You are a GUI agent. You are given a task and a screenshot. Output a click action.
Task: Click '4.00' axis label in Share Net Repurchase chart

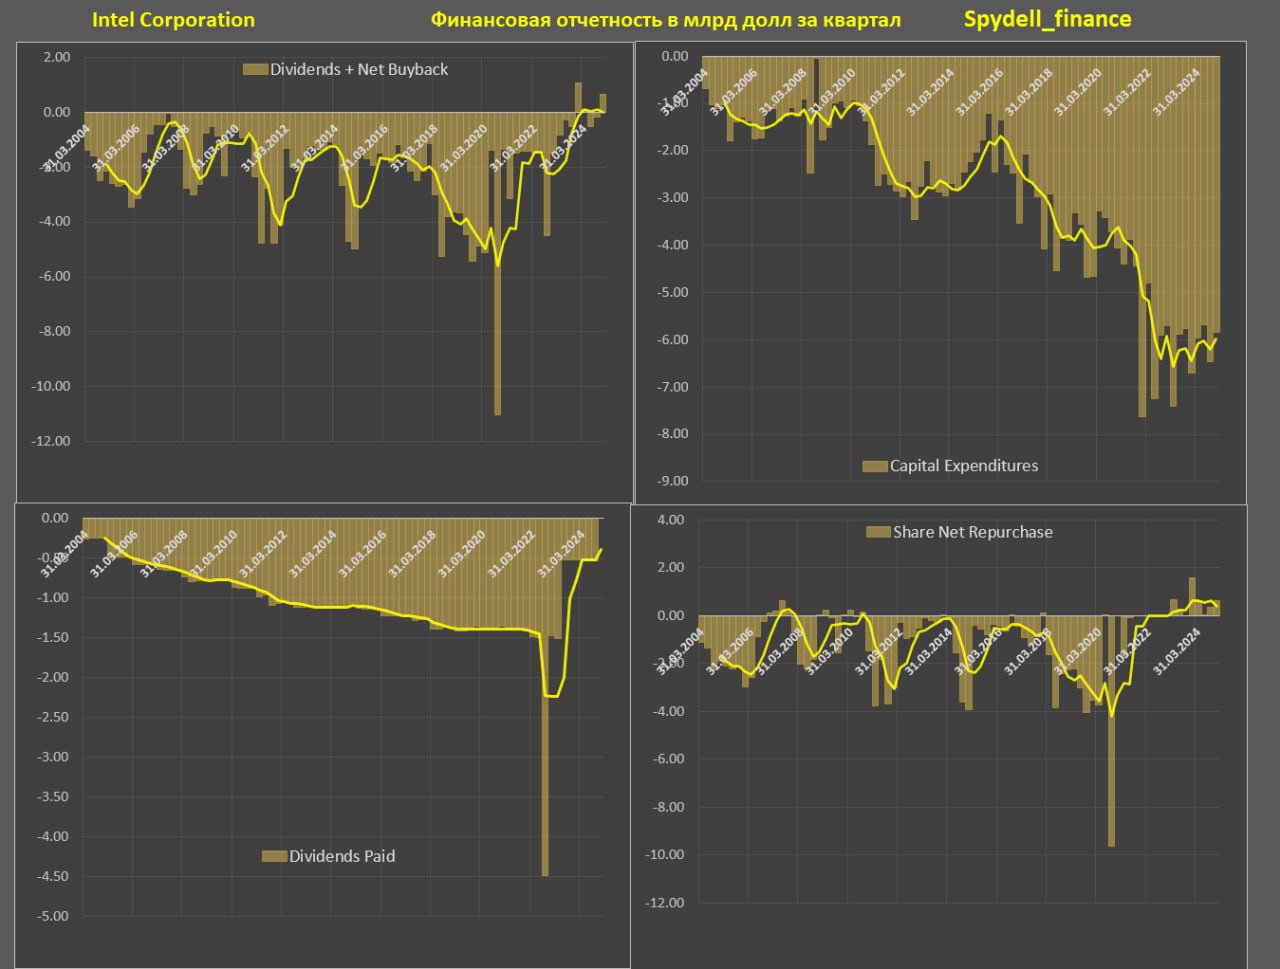pyautogui.click(x=672, y=520)
